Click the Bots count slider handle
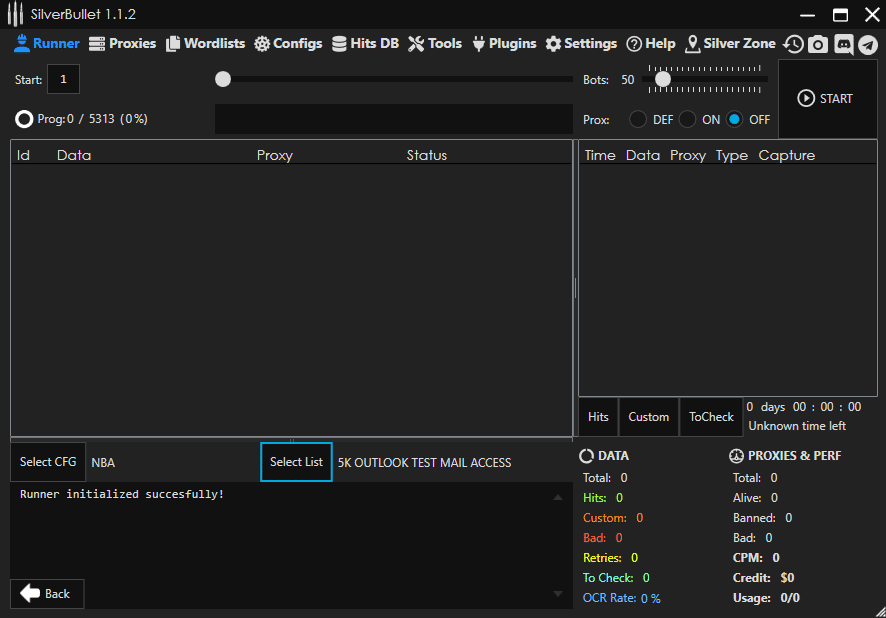Viewport: 886px width, 618px height. (x=662, y=79)
